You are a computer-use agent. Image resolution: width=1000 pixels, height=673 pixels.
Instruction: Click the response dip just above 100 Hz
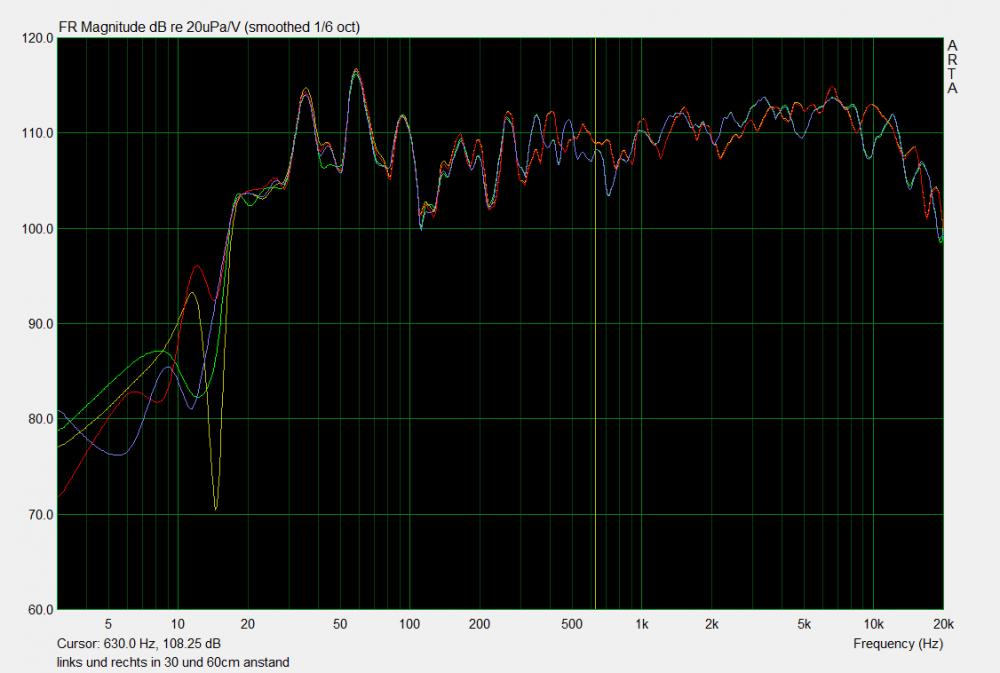(421, 226)
